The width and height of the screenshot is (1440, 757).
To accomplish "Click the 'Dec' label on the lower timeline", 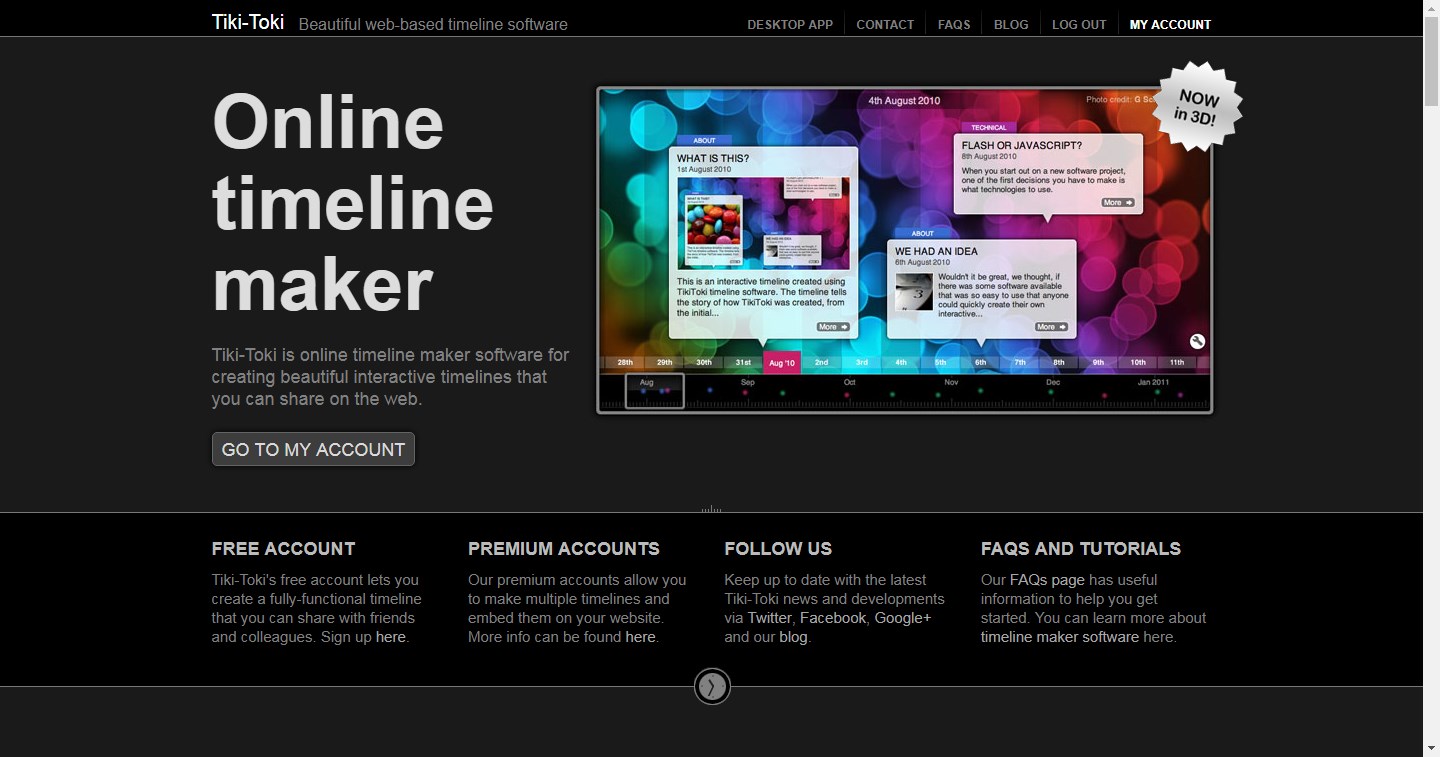I will [x=1053, y=383].
